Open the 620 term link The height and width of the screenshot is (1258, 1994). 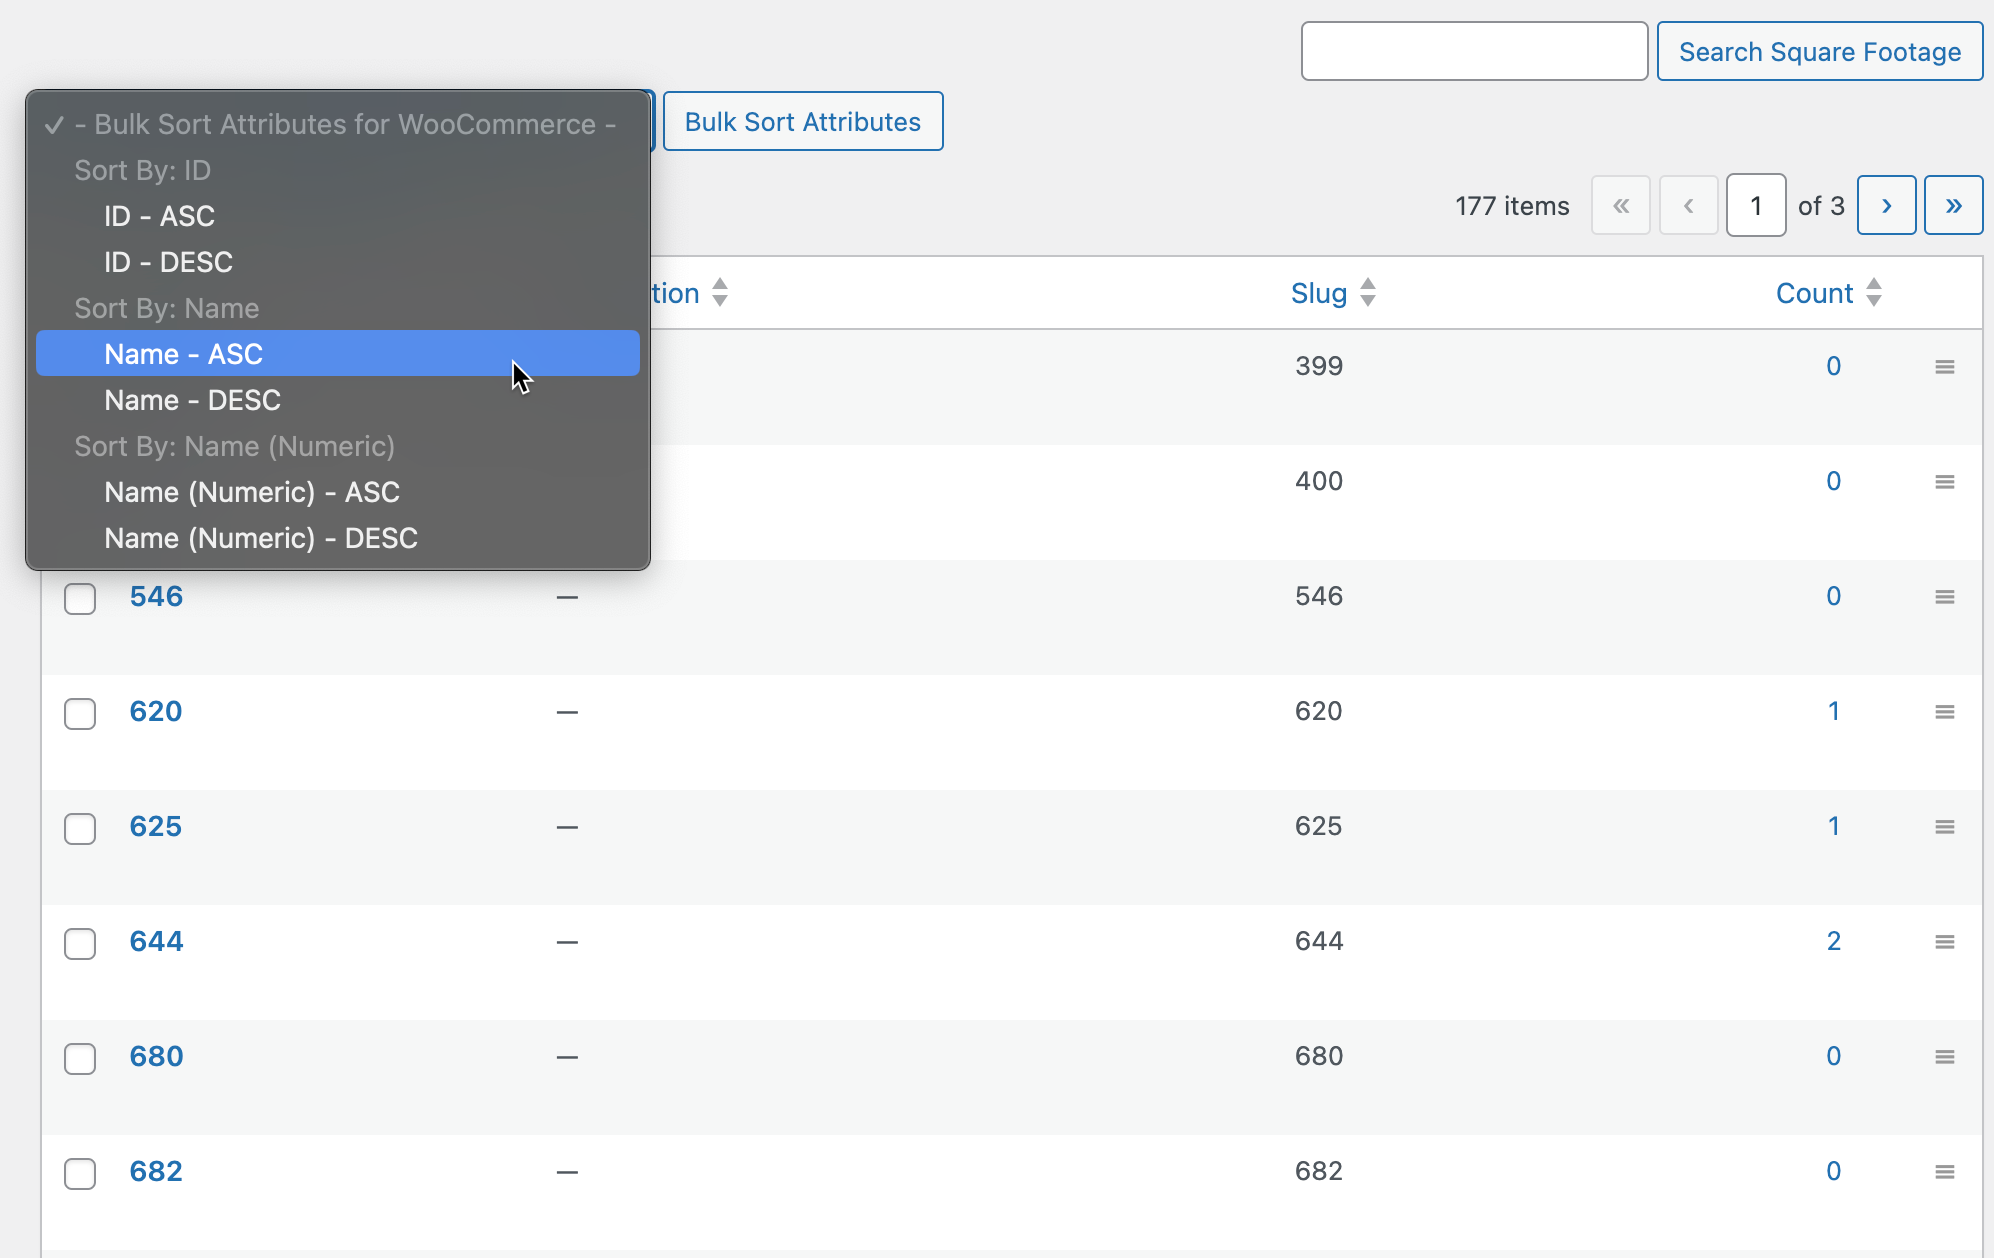[x=156, y=711]
